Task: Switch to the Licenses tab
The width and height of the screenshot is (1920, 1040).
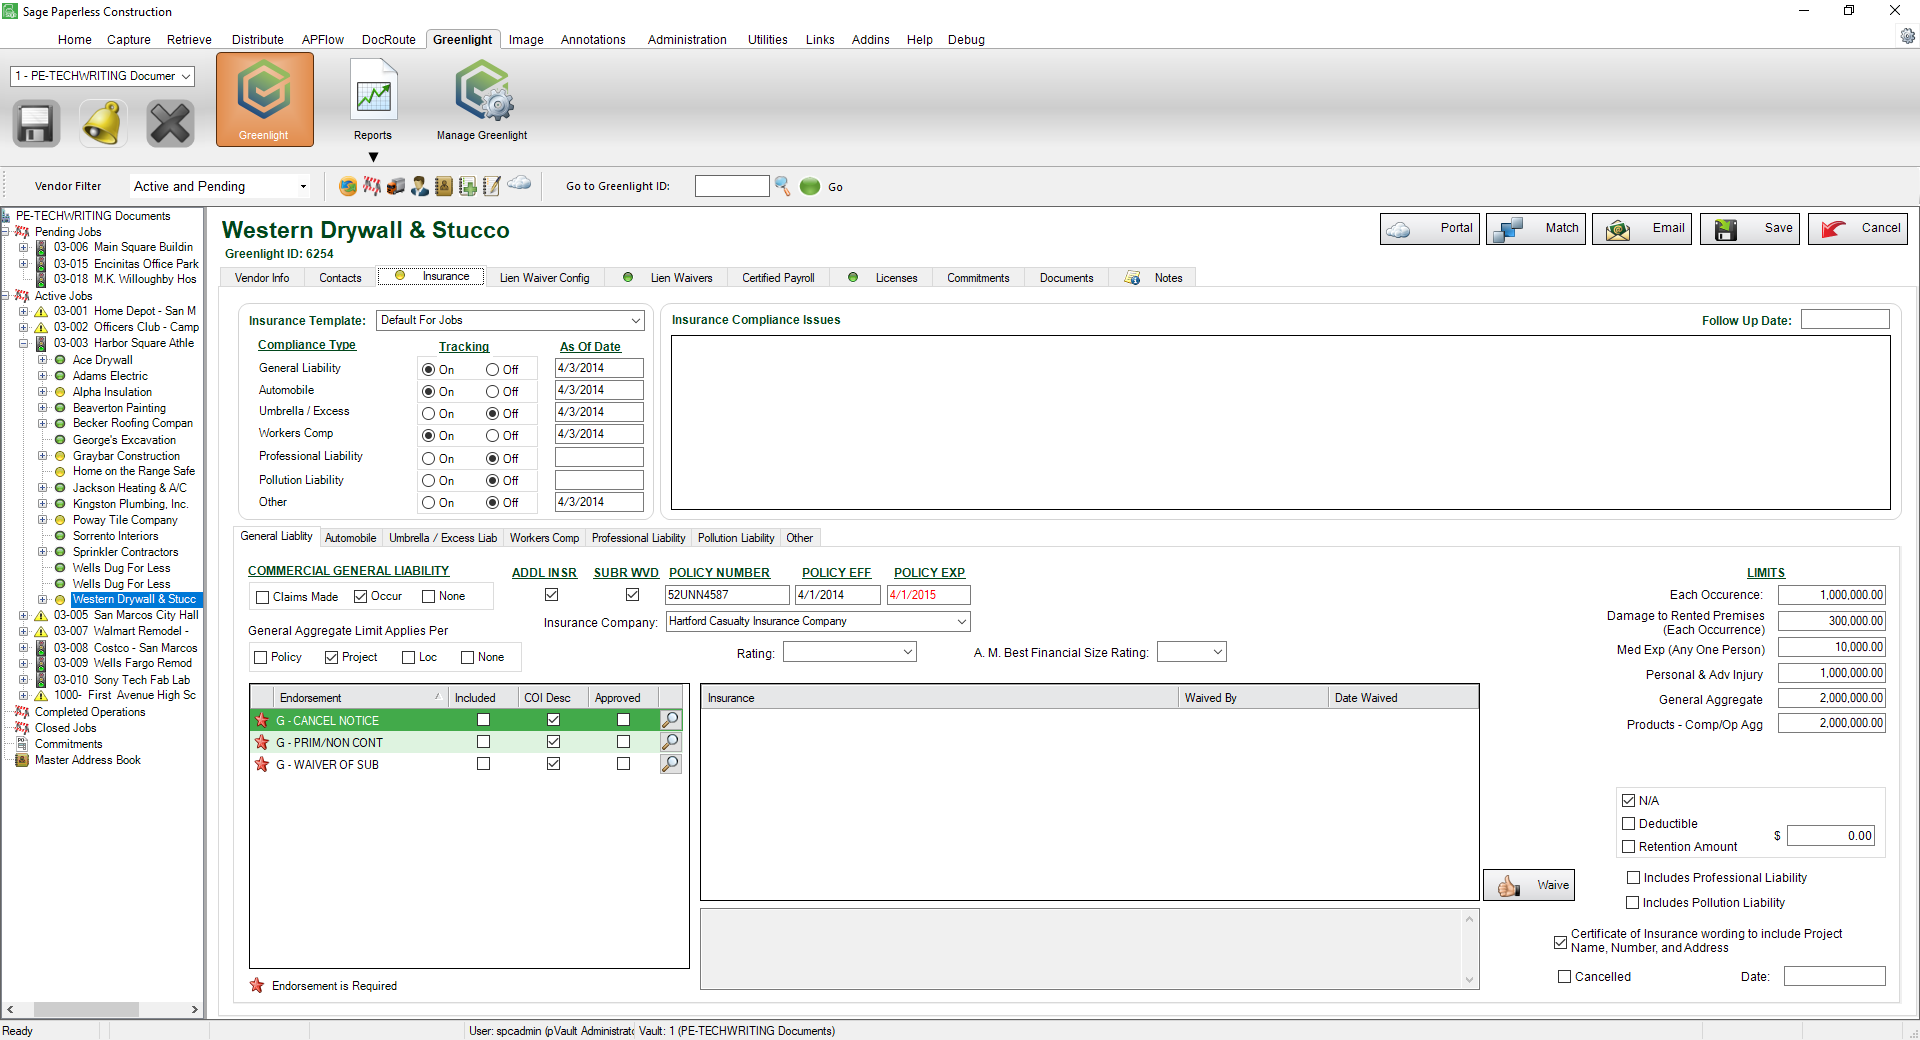Action: 883,278
